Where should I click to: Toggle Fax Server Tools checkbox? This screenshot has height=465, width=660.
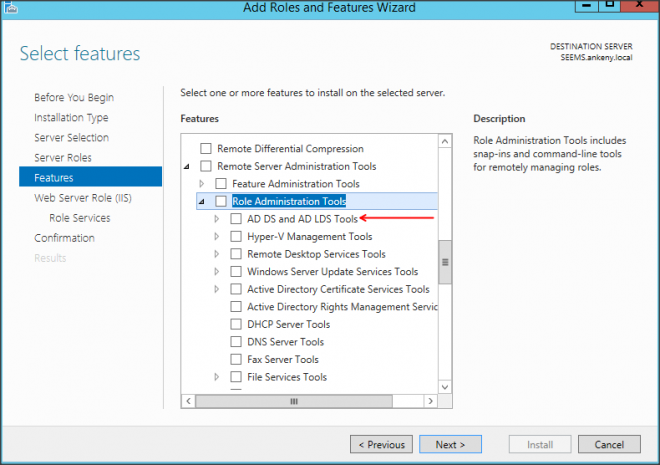tap(236, 359)
